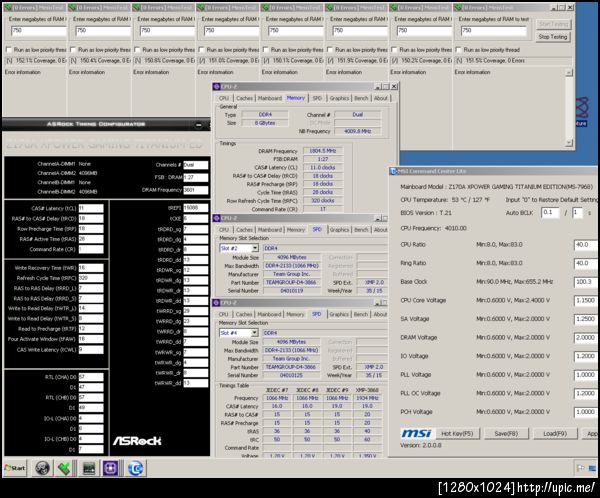The image size is (600, 498).
Task: Click the PLL OC Voltage field showing 1.2000
Action: (586, 394)
